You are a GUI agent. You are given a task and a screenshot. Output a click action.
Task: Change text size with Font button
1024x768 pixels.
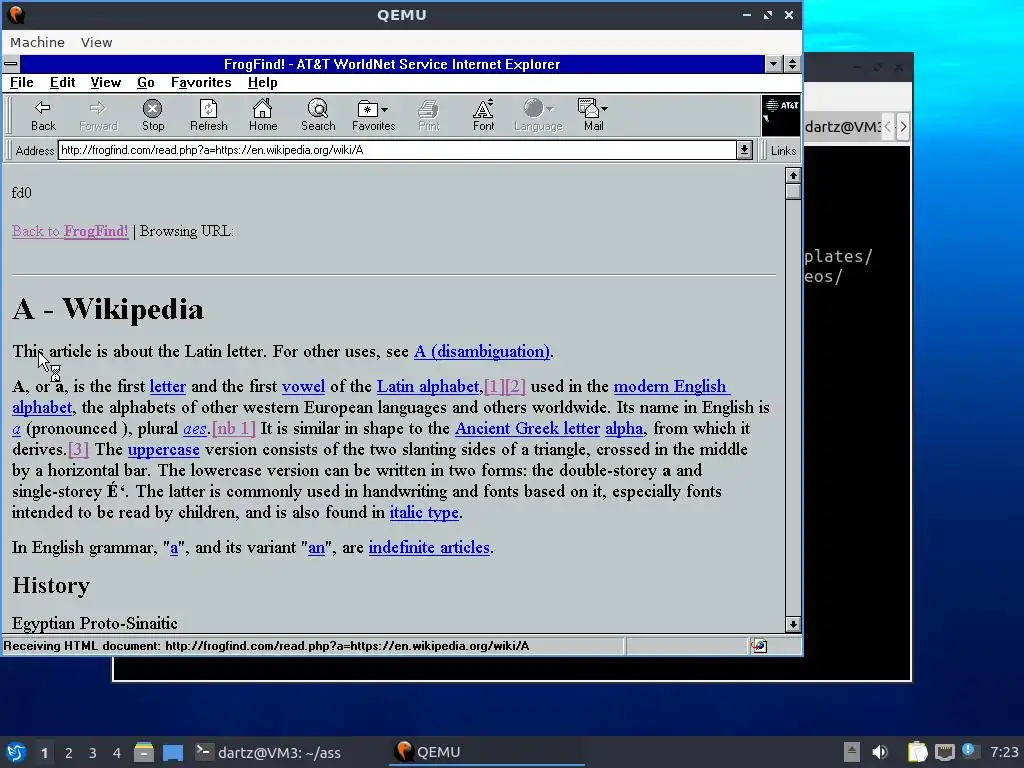coord(483,116)
